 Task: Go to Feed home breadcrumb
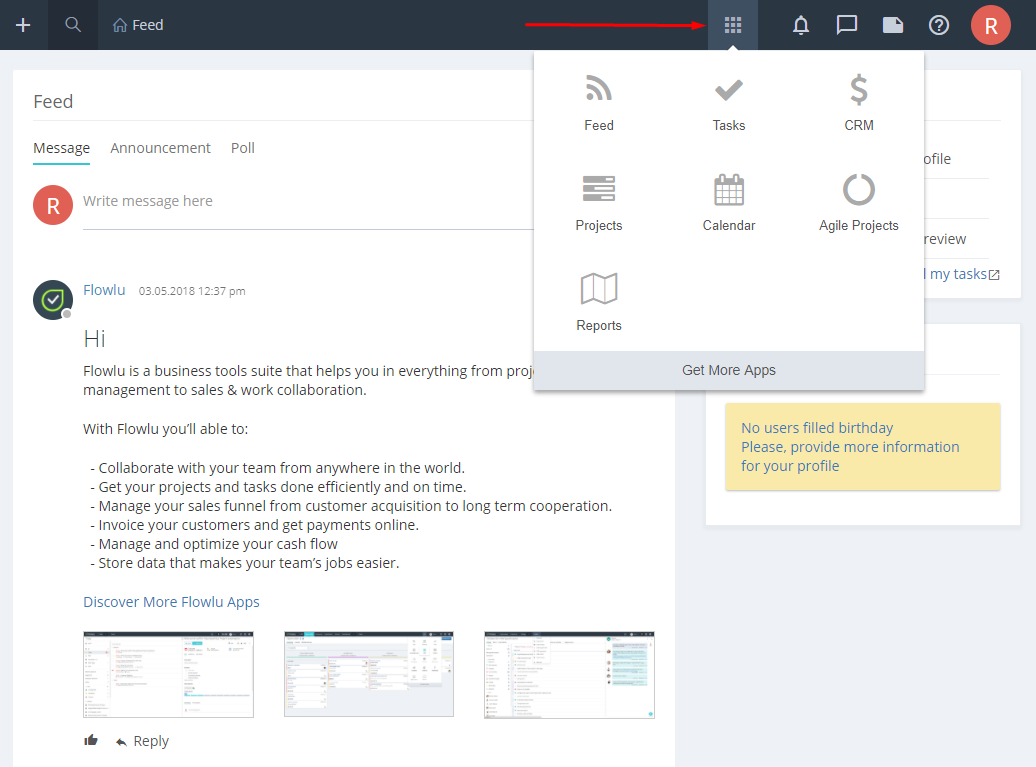coord(138,25)
